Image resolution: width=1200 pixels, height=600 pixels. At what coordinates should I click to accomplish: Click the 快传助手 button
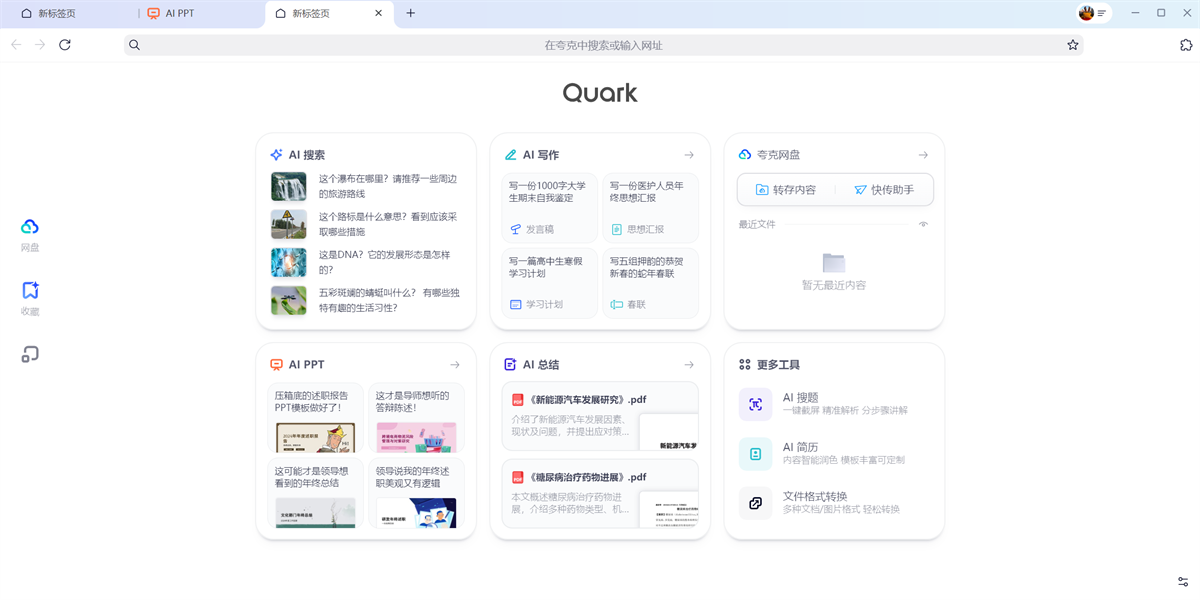(884, 190)
